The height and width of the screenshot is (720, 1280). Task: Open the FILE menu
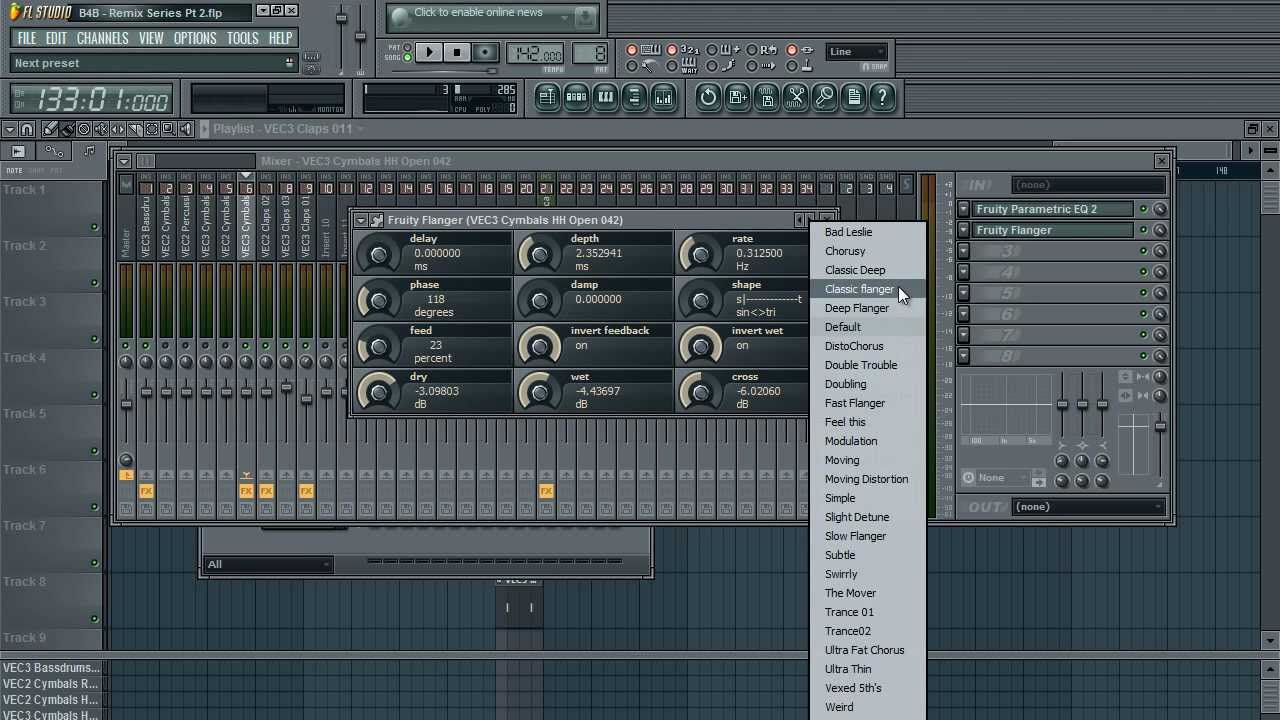[x=27, y=38]
